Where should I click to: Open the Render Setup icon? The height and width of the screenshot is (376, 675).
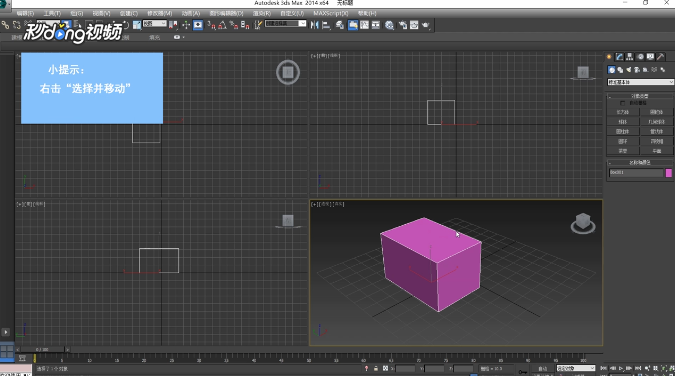click(x=403, y=25)
